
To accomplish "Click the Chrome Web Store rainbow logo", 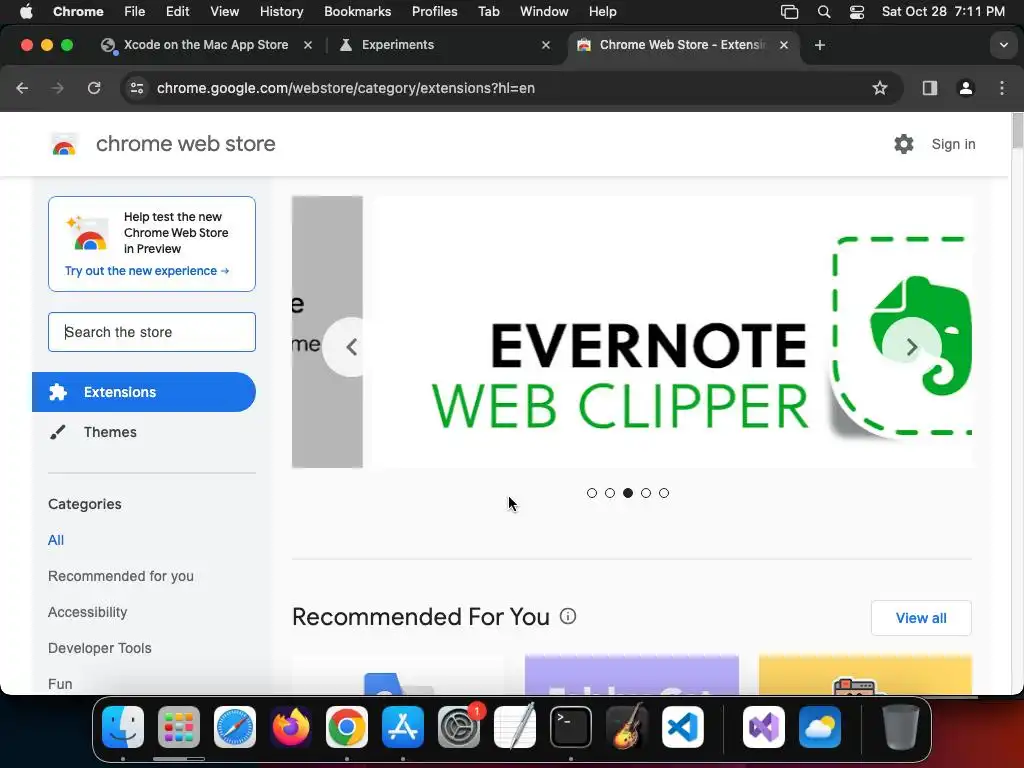I will (64, 144).
